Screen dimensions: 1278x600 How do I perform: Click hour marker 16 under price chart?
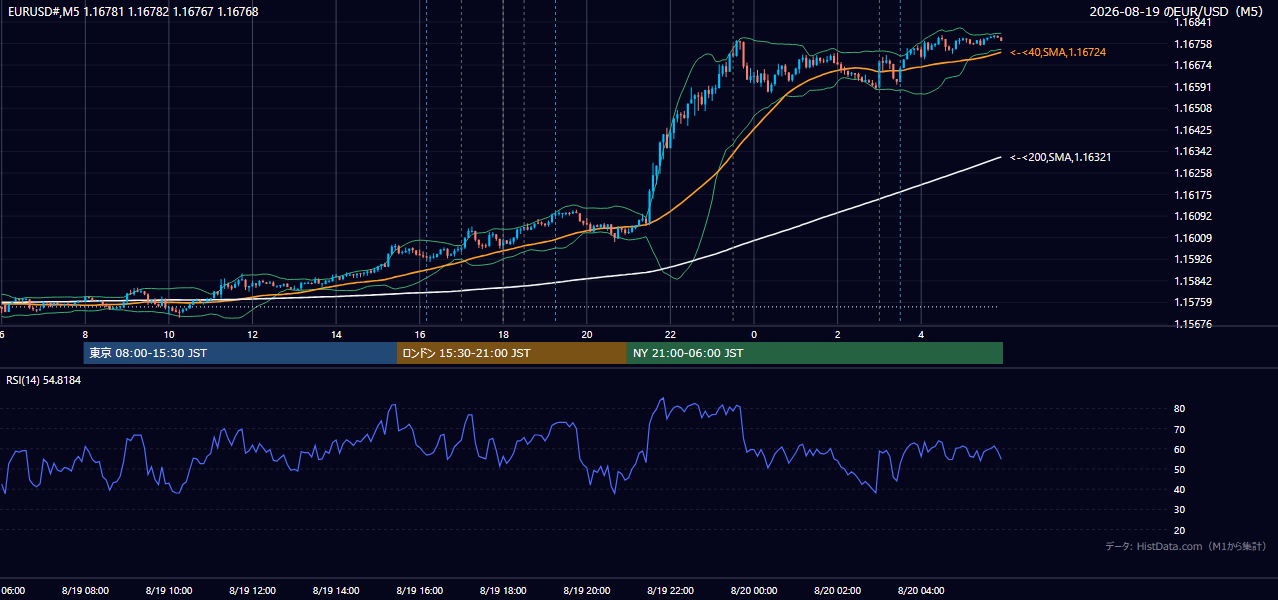pyautogui.click(x=420, y=335)
